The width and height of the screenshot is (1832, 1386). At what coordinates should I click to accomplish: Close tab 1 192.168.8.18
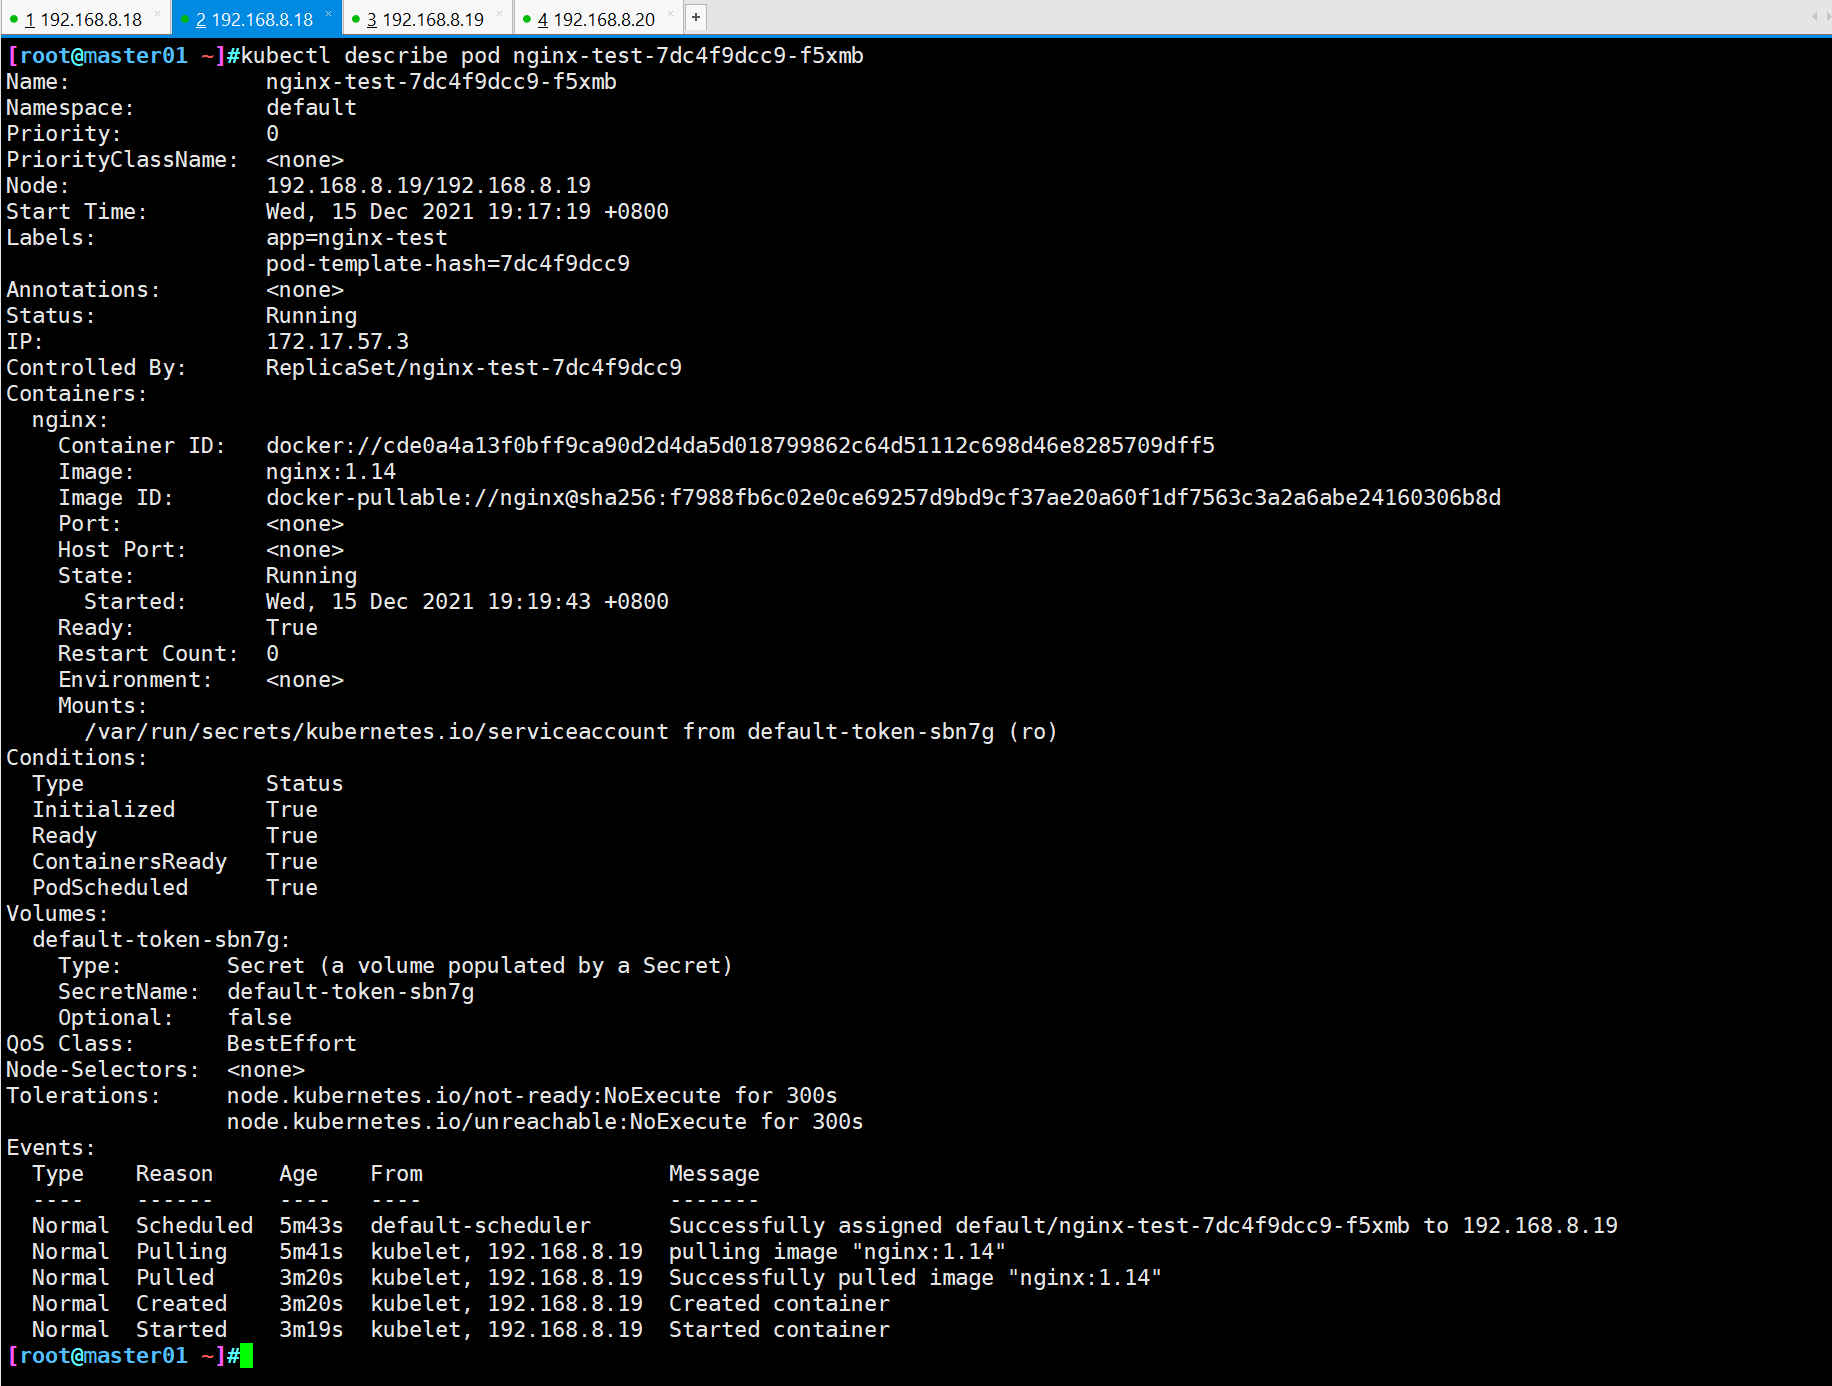coord(157,14)
